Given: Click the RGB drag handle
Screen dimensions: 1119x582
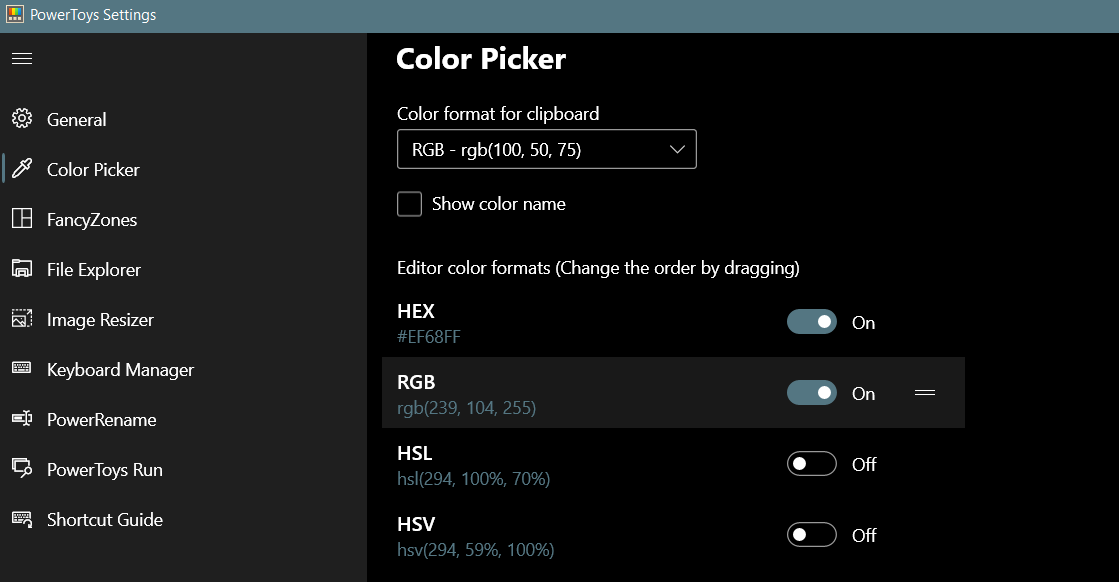Looking at the screenshot, I should [925, 392].
